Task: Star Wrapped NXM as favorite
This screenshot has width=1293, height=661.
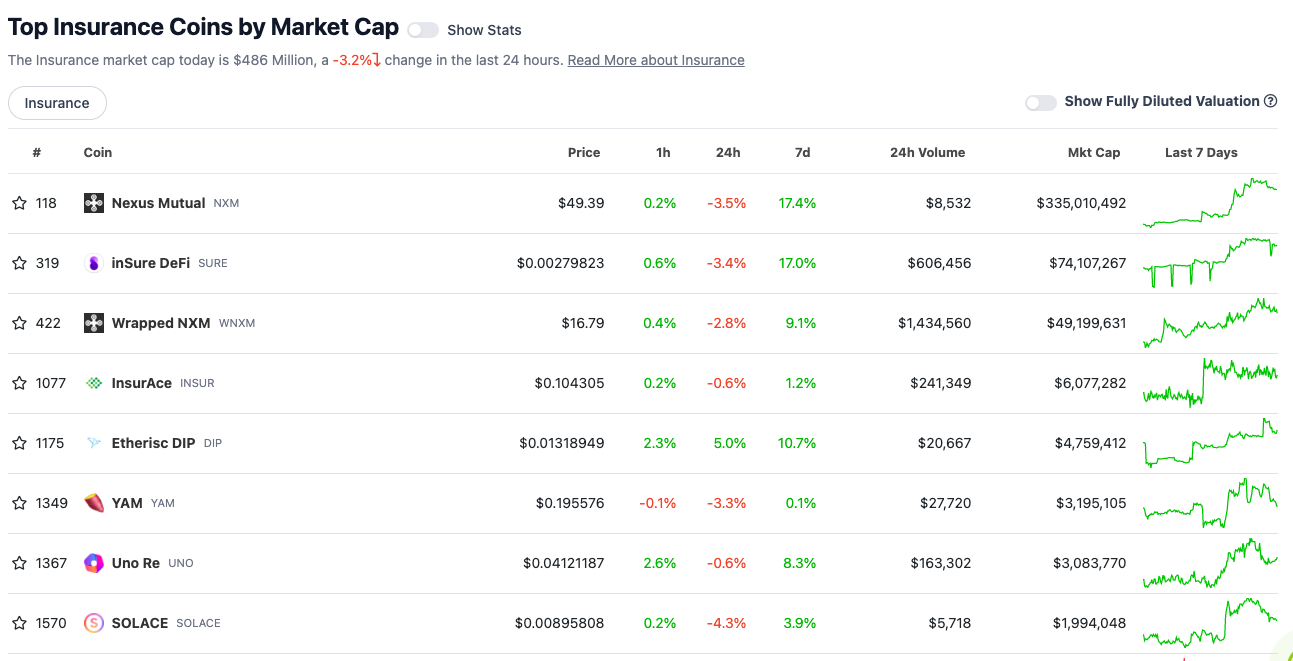Action: [19, 323]
